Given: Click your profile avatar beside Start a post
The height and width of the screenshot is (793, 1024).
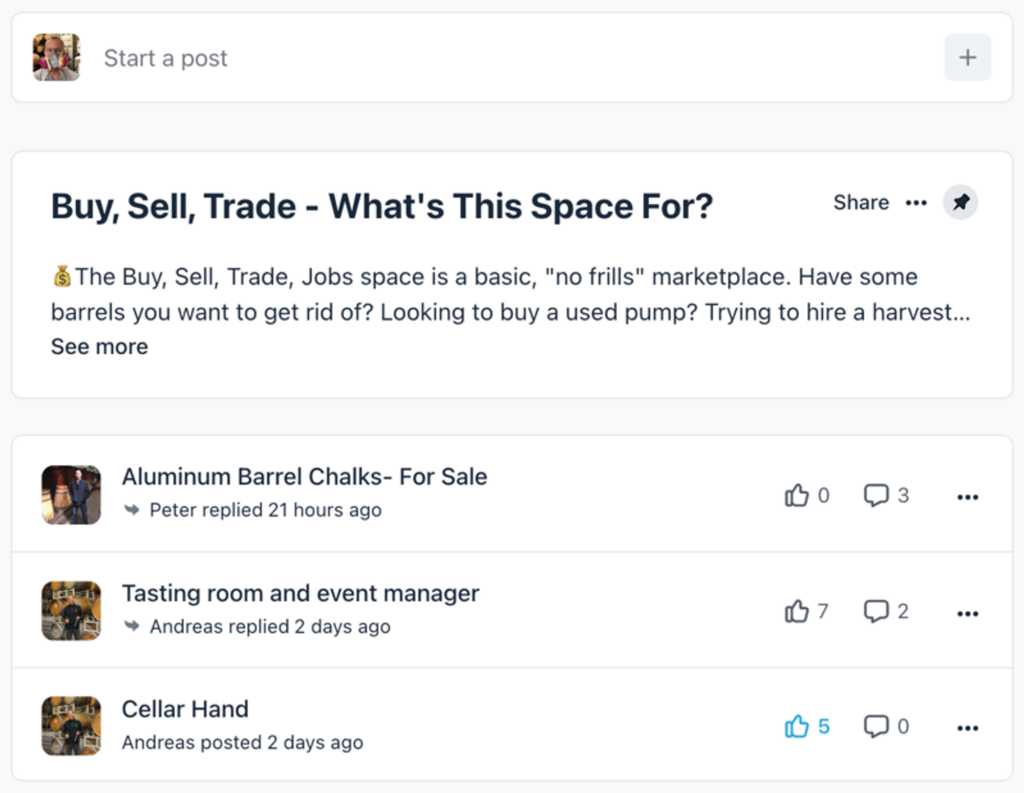Looking at the screenshot, I should pos(56,58).
